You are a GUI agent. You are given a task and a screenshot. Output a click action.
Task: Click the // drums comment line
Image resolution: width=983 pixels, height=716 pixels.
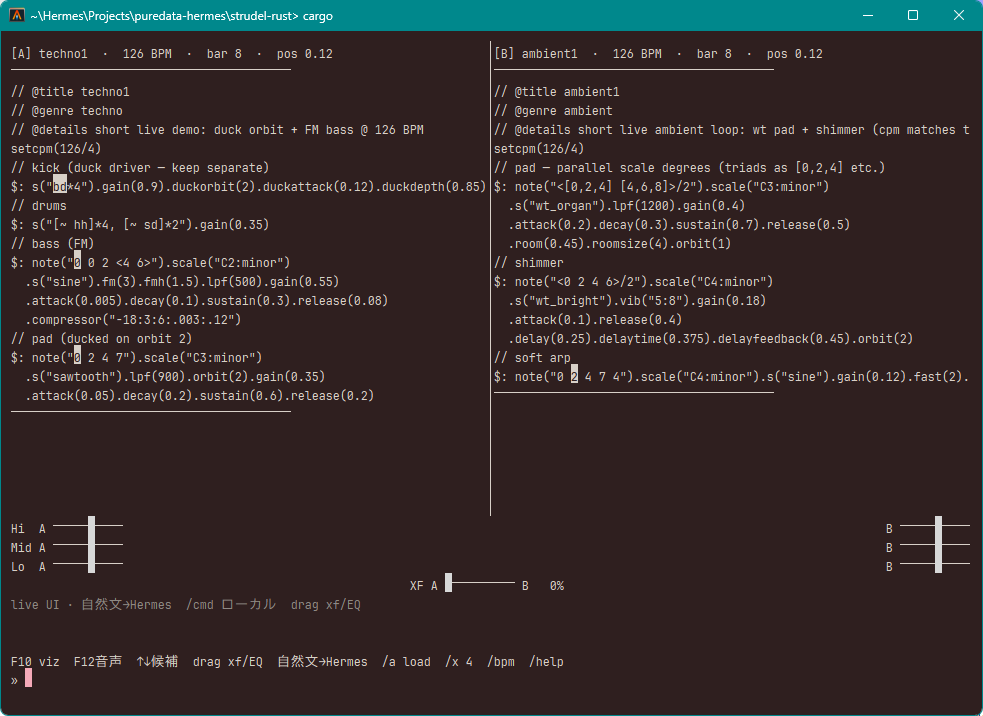pos(38,206)
